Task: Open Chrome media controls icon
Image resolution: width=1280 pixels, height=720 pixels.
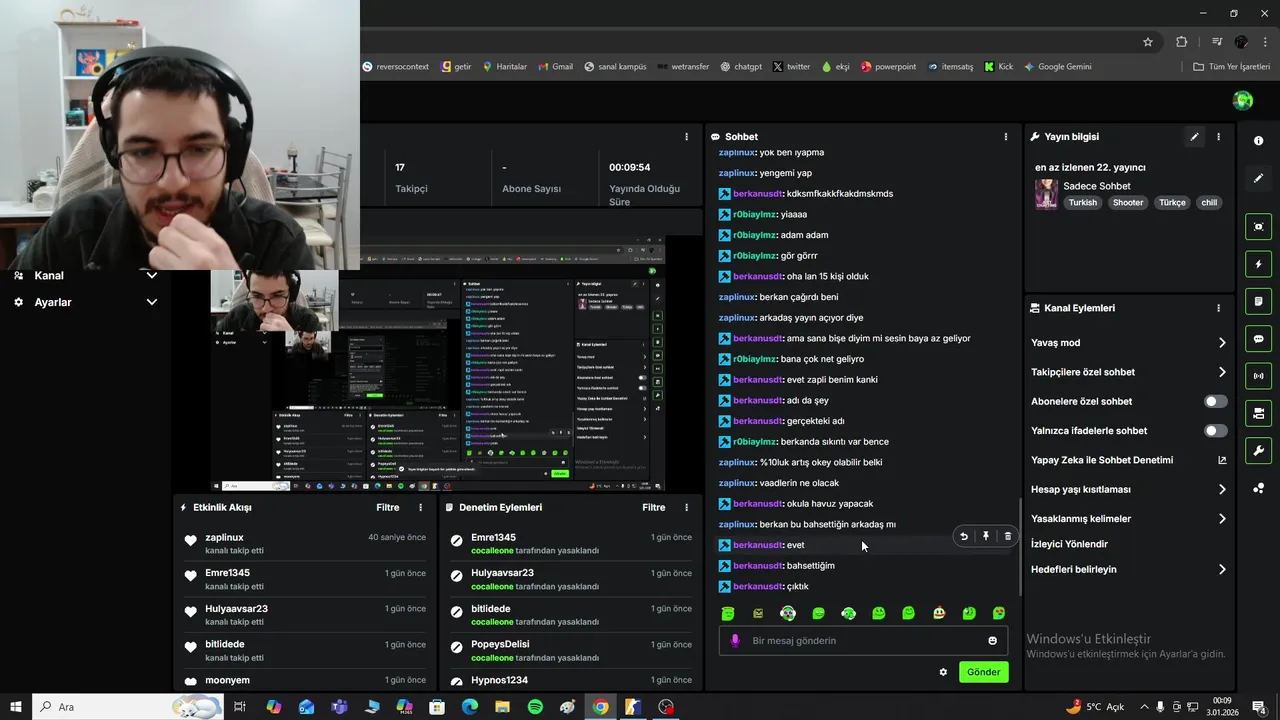Action: pos(1217,42)
